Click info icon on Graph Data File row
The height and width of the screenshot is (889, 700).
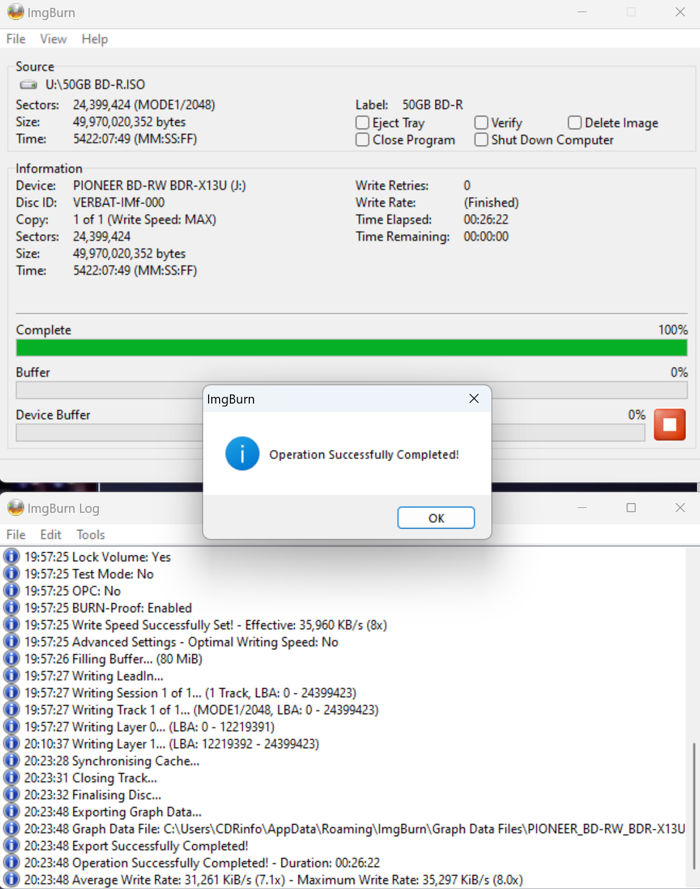click(x=11, y=828)
